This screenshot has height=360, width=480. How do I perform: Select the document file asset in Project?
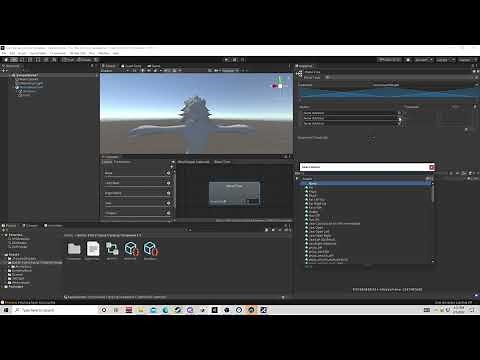(93, 249)
